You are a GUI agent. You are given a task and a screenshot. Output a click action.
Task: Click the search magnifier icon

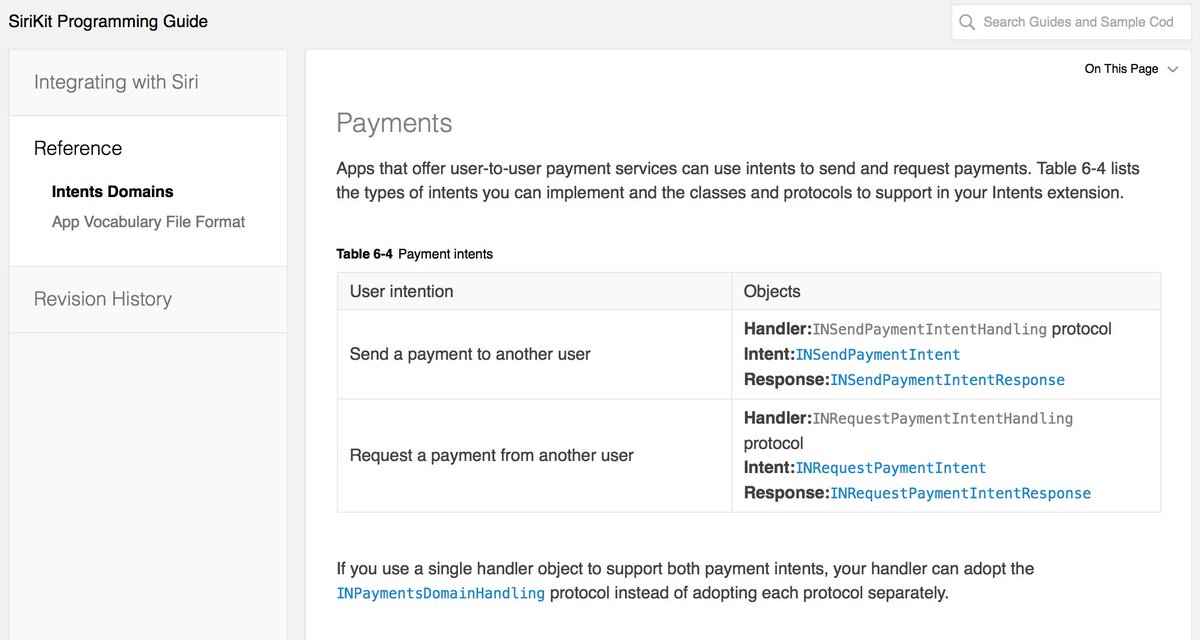[x=966, y=22]
